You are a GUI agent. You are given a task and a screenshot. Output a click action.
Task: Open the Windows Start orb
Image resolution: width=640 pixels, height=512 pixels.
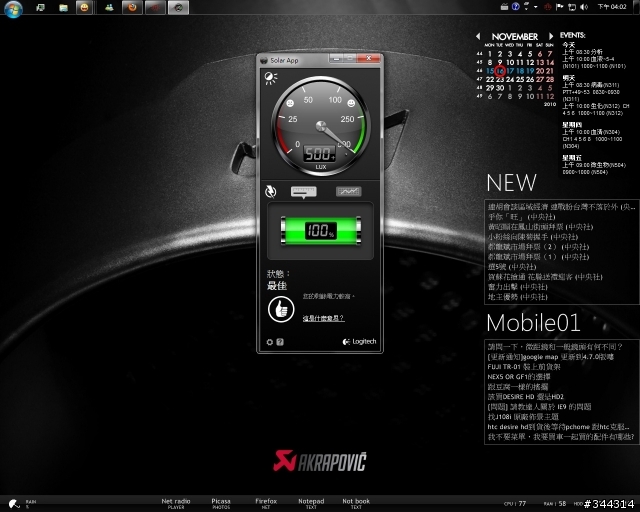coord(13,8)
